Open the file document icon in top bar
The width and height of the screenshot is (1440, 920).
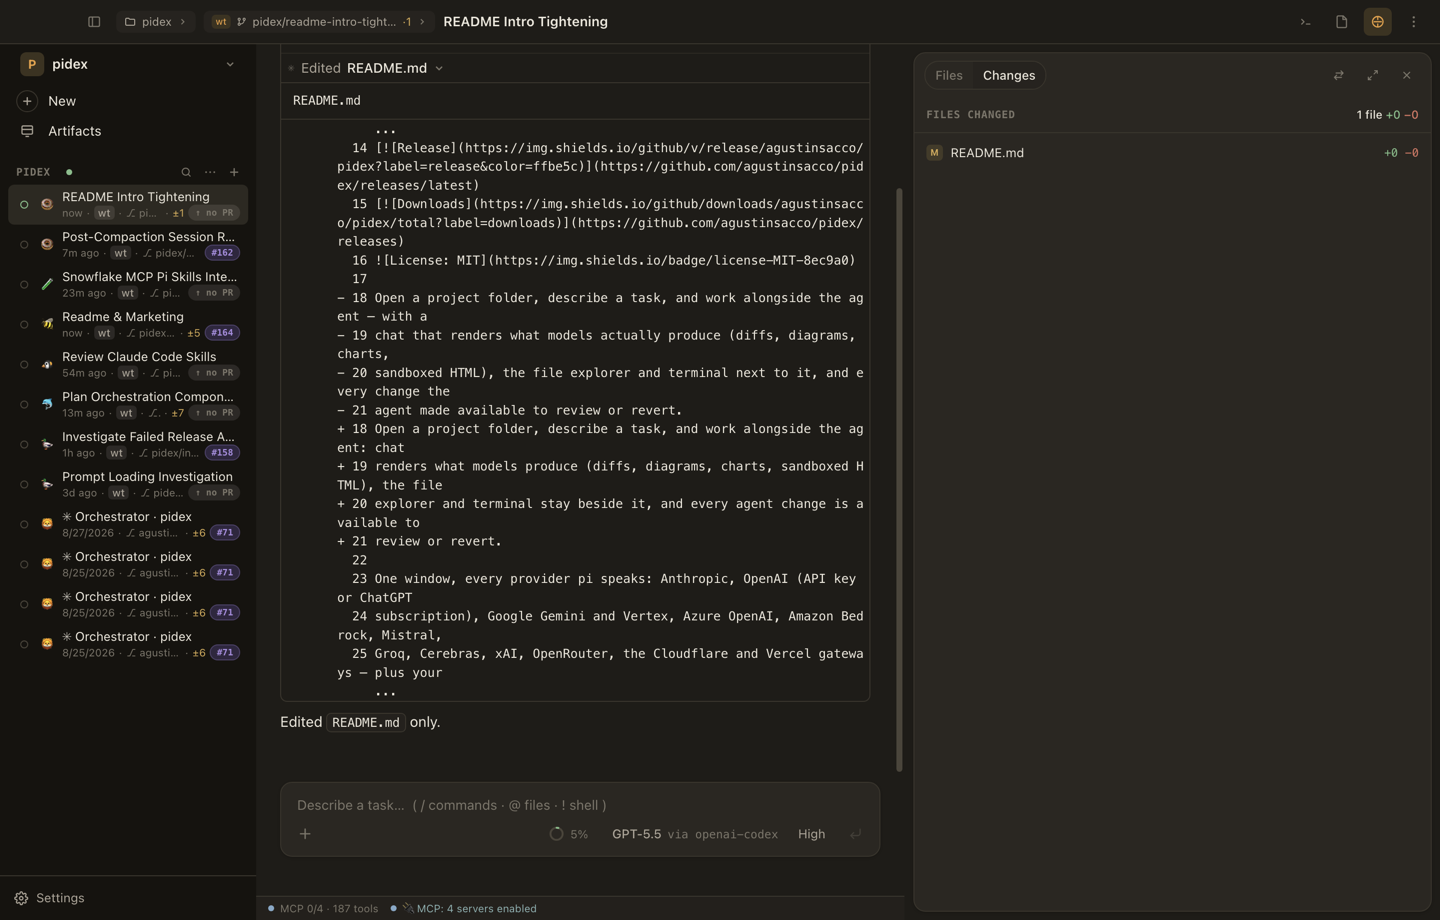(1341, 22)
